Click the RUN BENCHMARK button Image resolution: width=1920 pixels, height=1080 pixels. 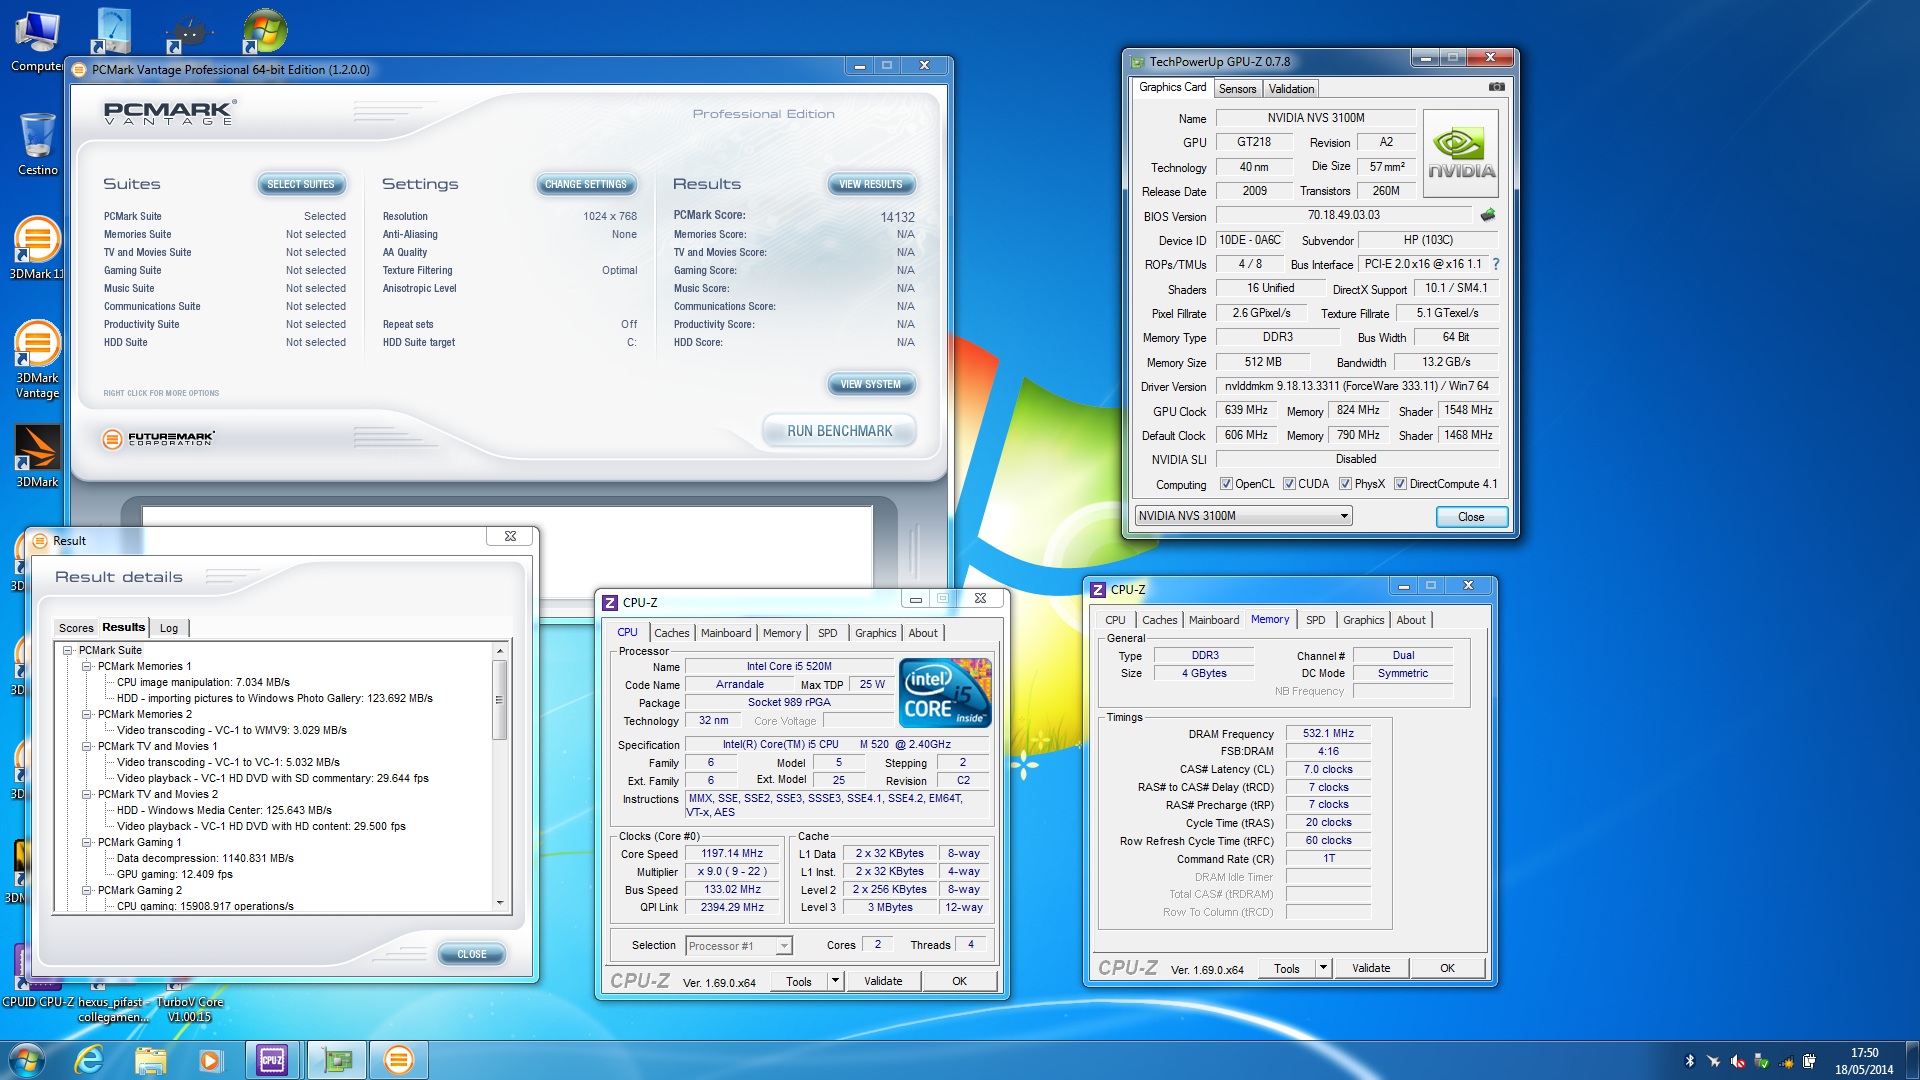839,431
